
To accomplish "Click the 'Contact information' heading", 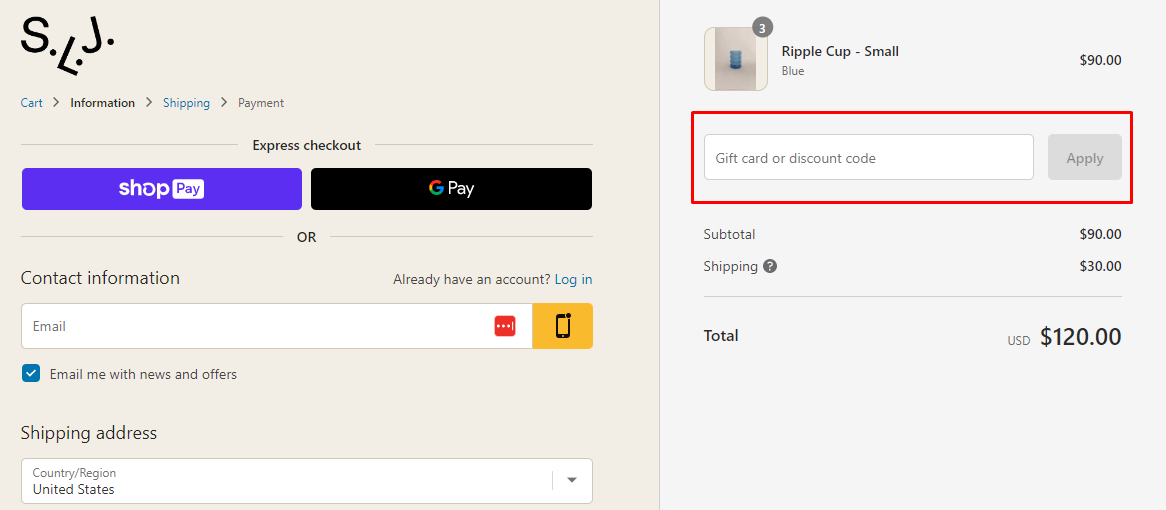I will (100, 278).
